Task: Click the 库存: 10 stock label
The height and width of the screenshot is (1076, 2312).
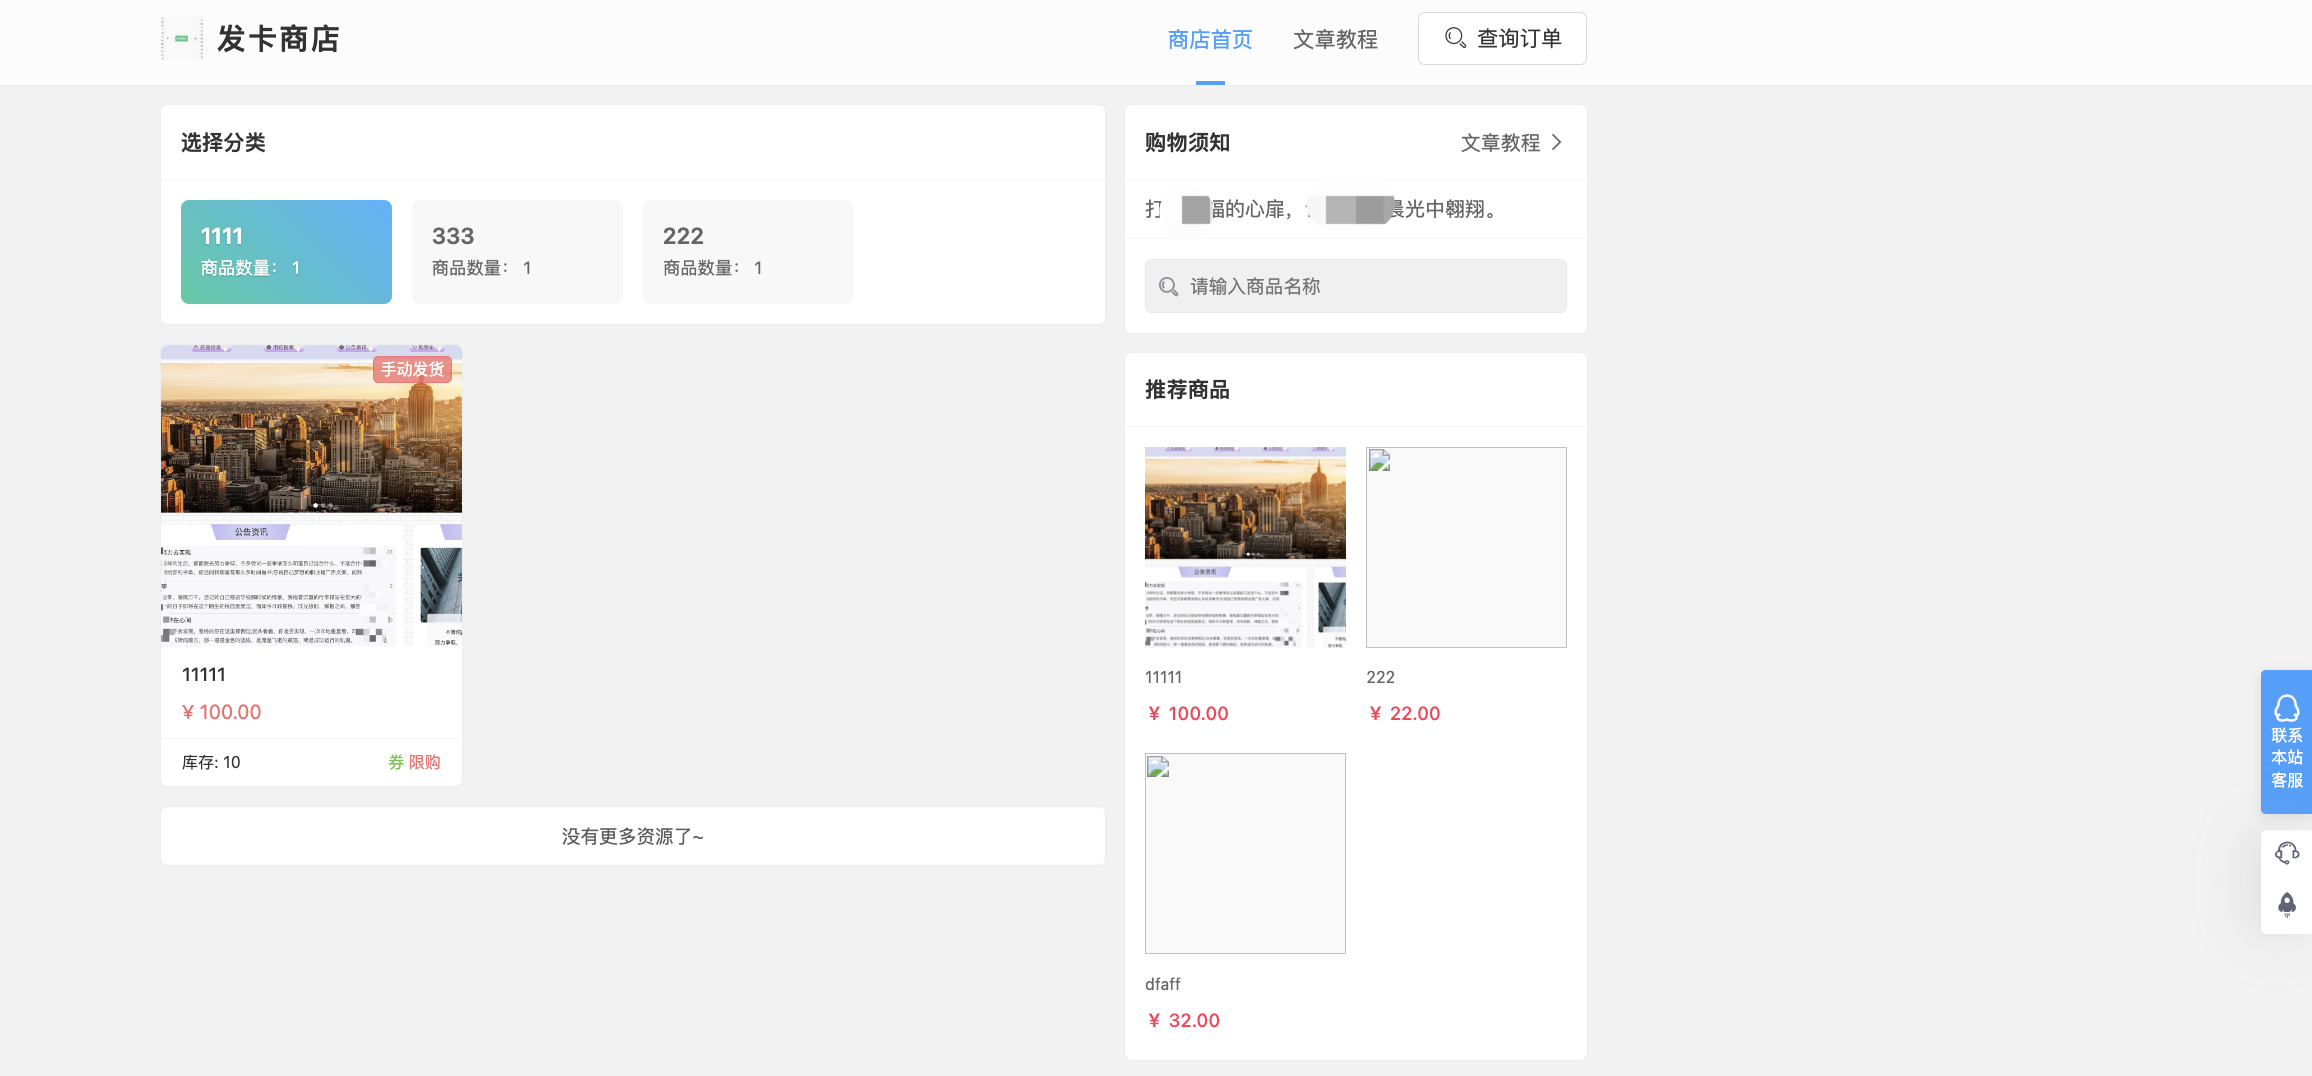Action: (211, 762)
